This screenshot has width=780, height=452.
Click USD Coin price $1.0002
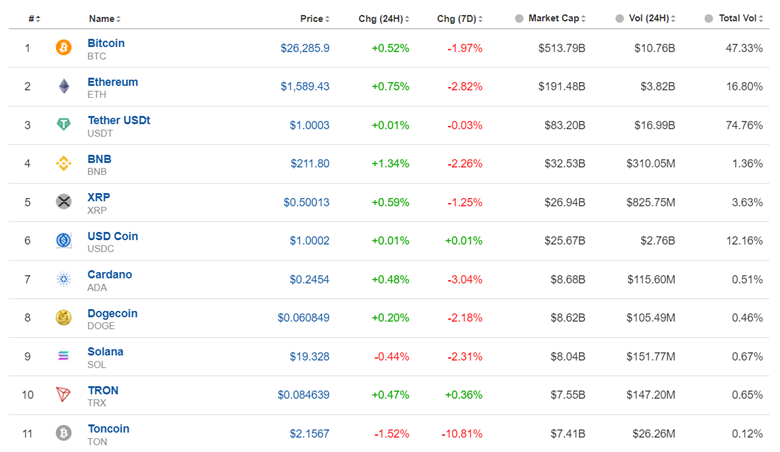tap(309, 241)
